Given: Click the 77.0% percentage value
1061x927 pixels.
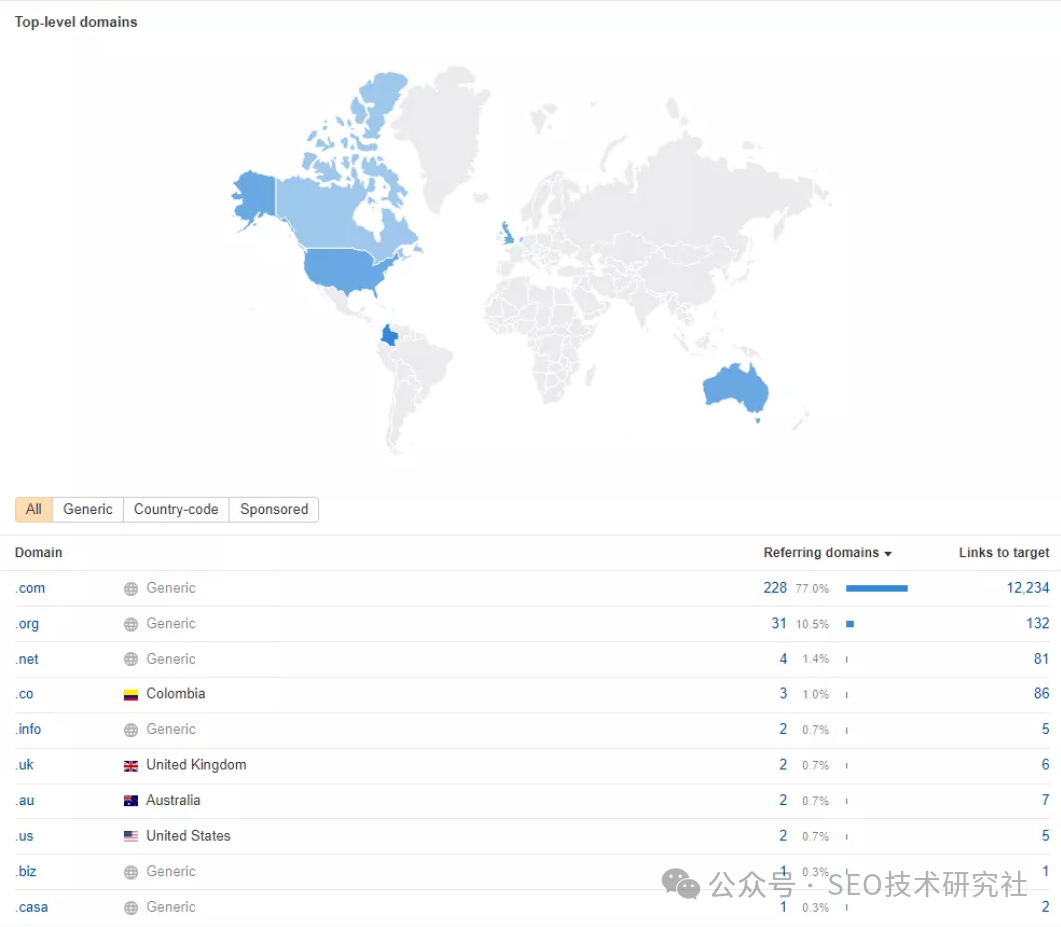Looking at the screenshot, I should 812,589.
